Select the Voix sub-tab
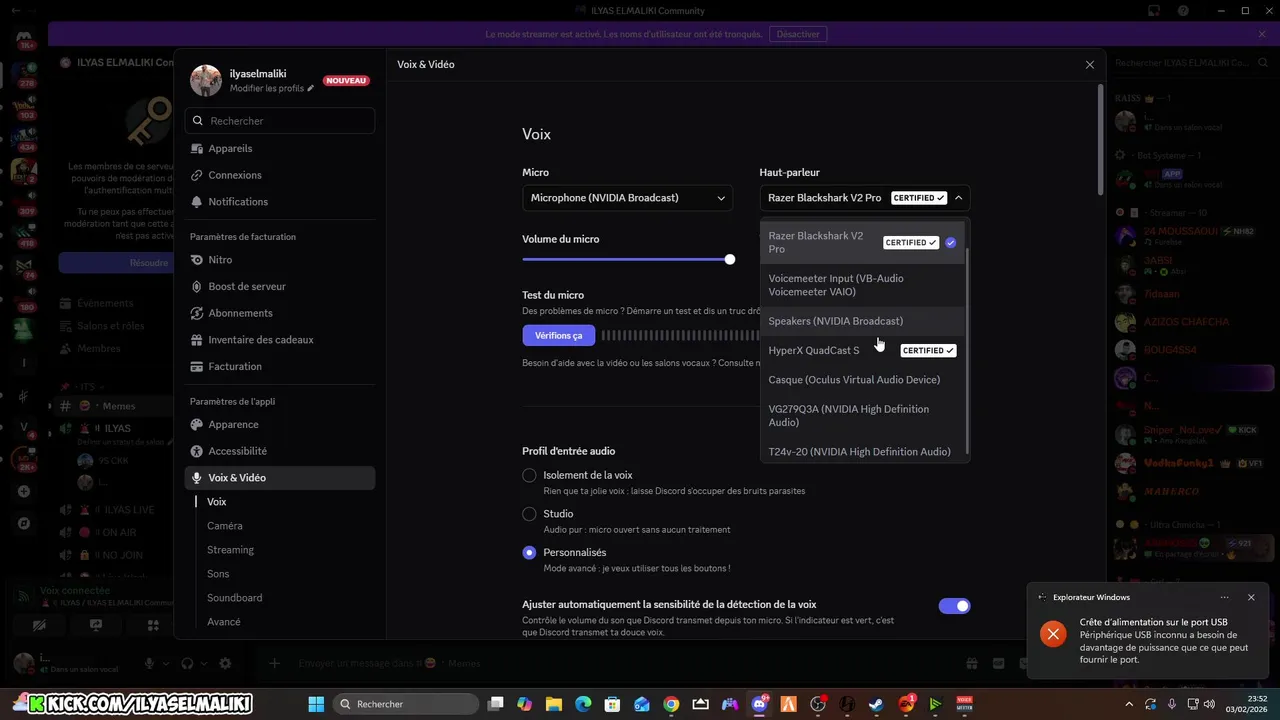The width and height of the screenshot is (1280, 720). tap(217, 502)
